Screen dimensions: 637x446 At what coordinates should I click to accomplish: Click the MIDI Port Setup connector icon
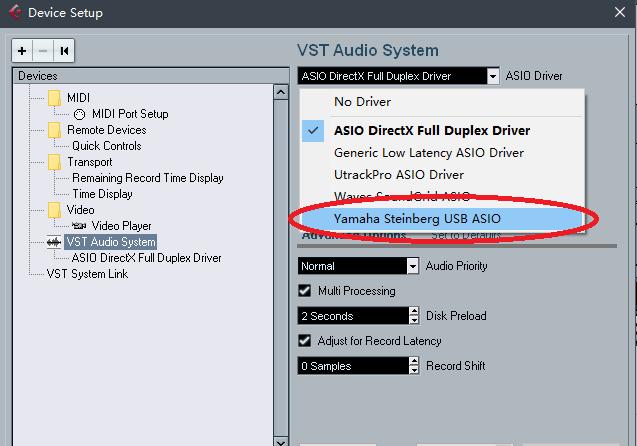point(80,114)
